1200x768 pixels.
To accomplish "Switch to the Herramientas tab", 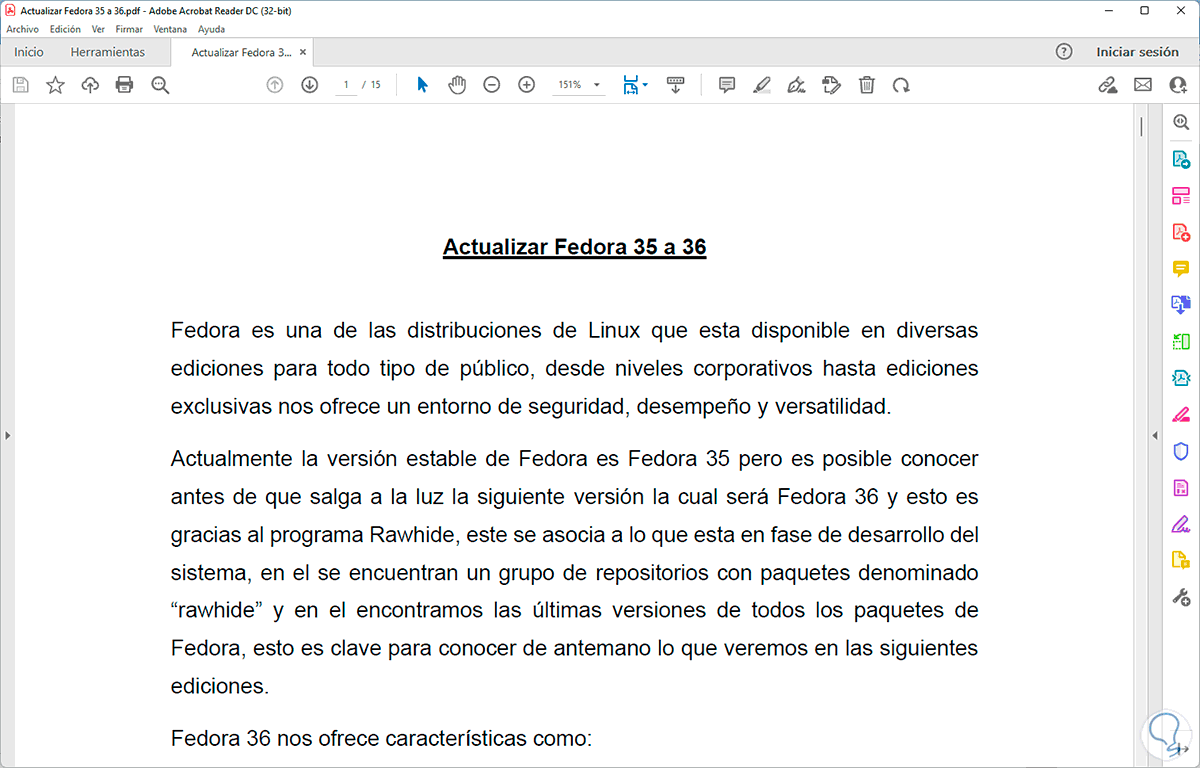I will pyautogui.click(x=108, y=52).
